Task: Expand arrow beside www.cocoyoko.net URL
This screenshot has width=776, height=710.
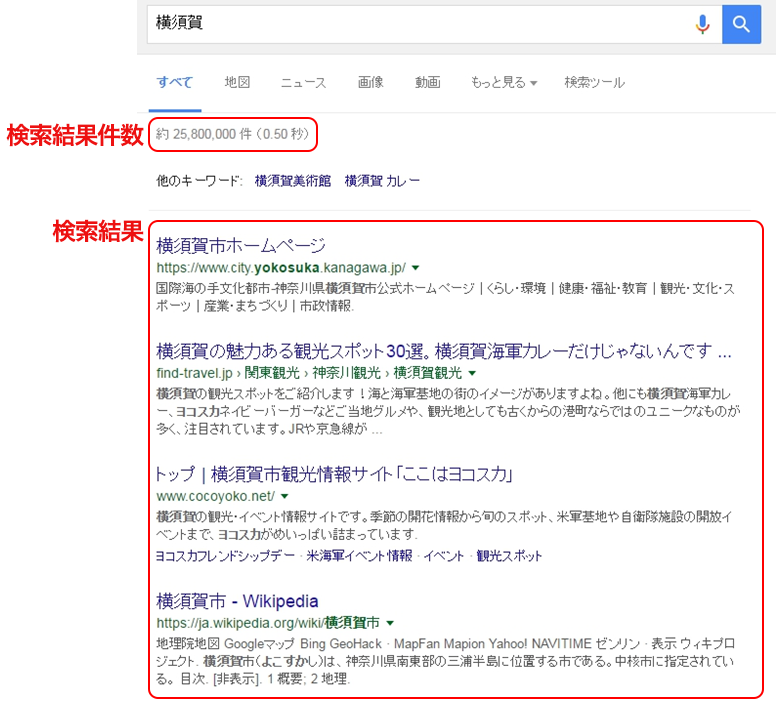Action: [285, 496]
